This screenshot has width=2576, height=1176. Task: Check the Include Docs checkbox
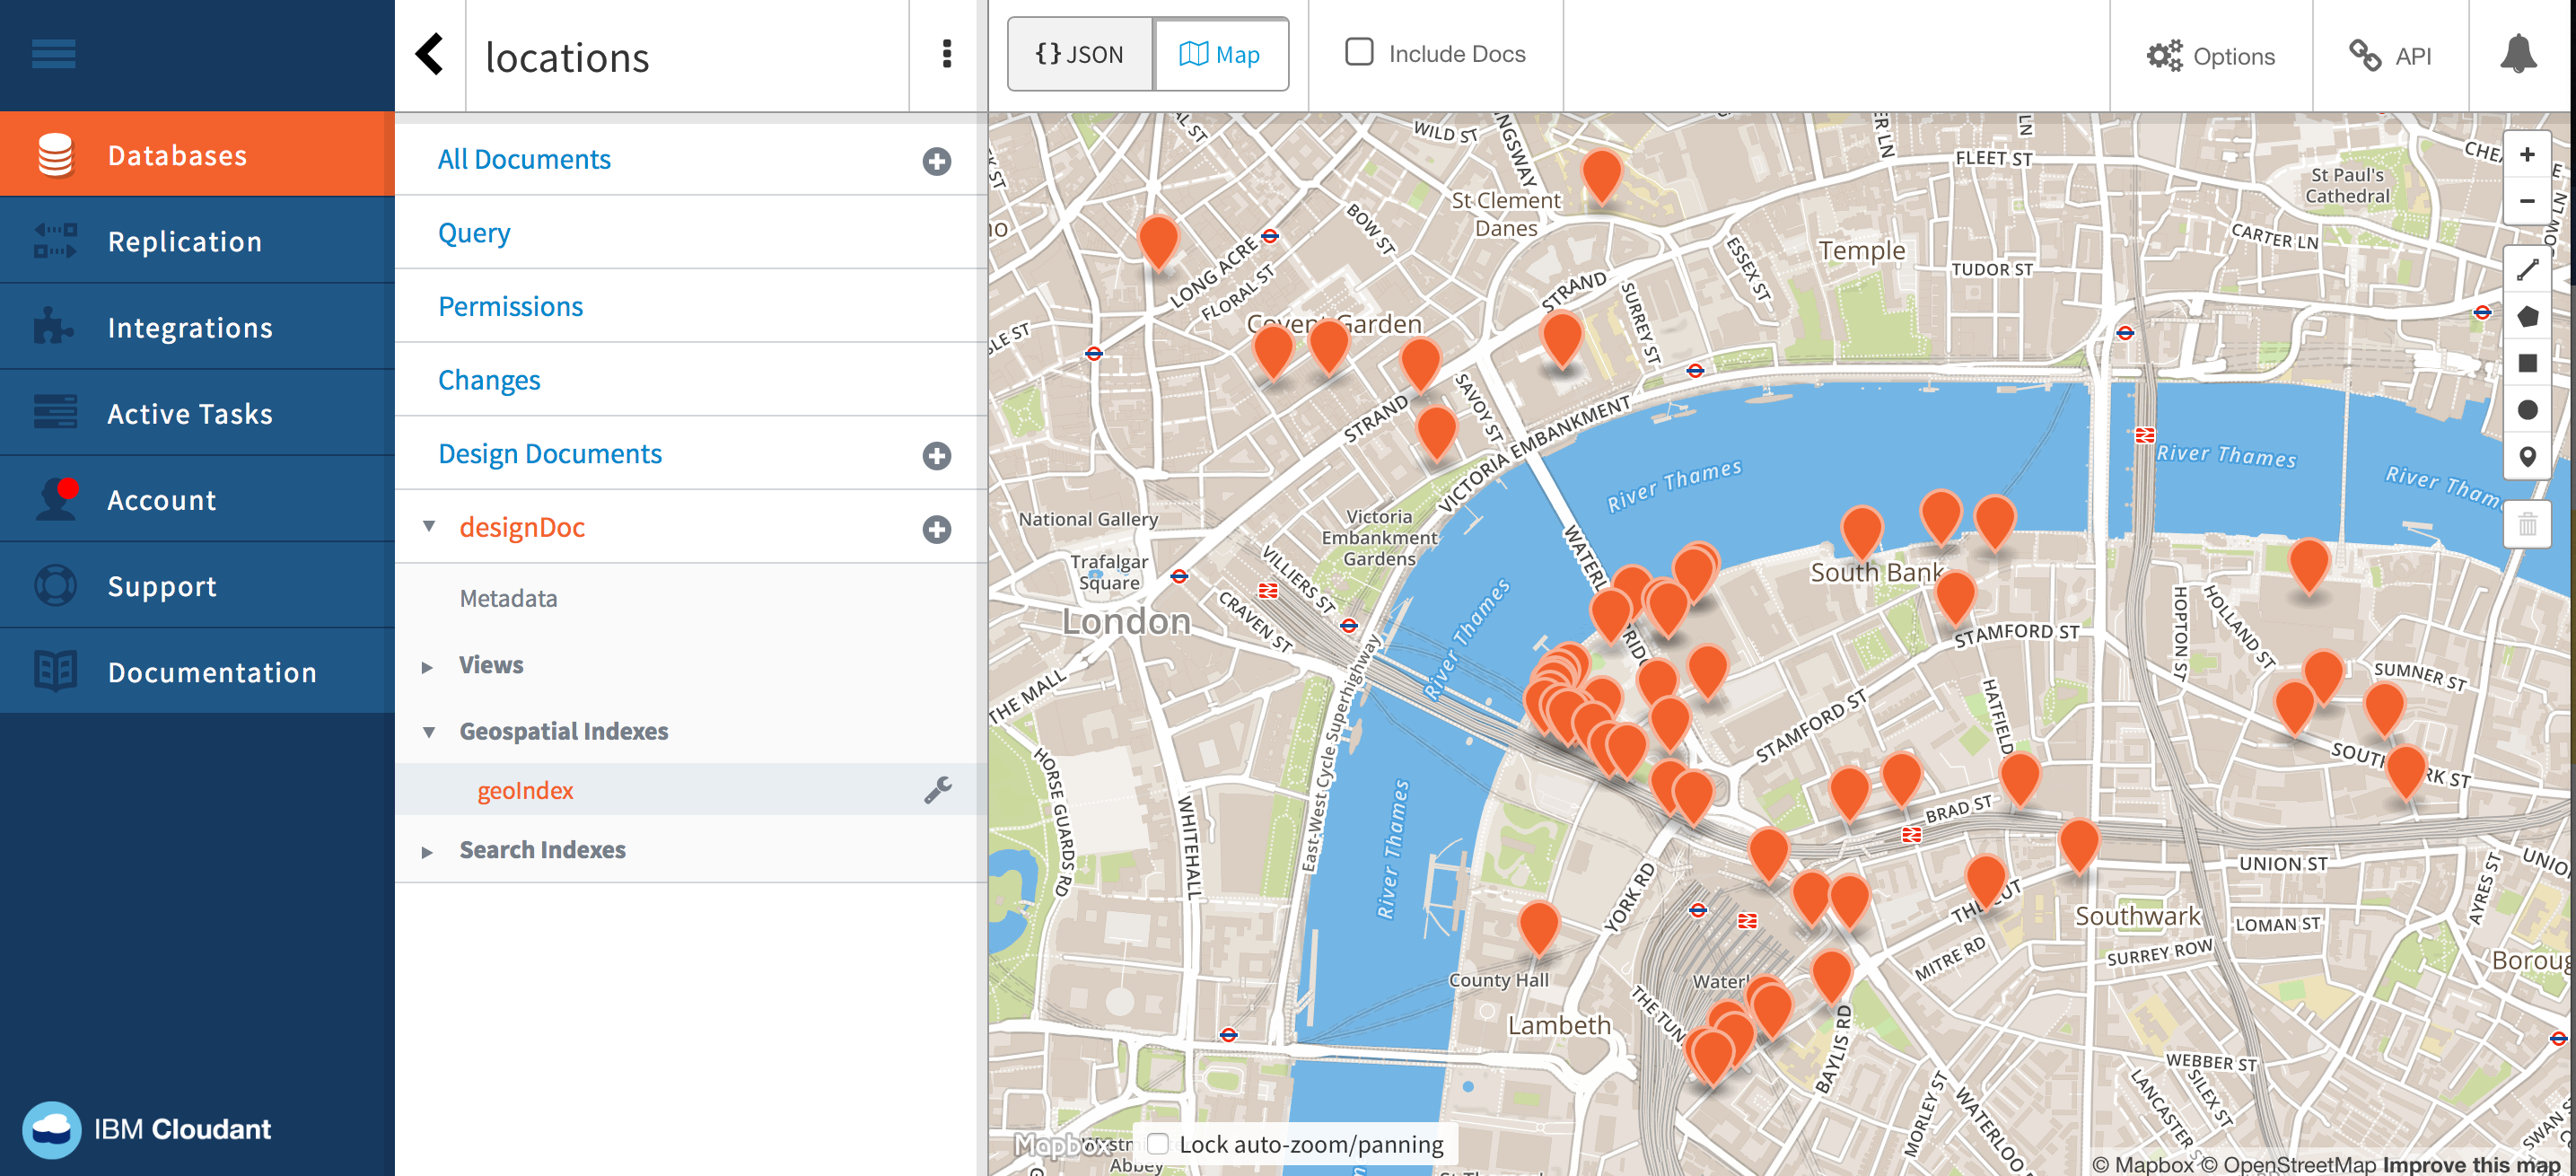[1359, 52]
